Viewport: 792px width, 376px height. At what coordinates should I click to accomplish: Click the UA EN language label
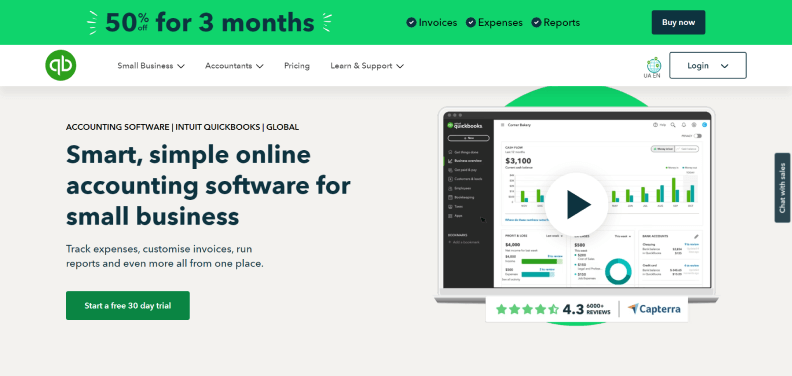click(x=652, y=76)
